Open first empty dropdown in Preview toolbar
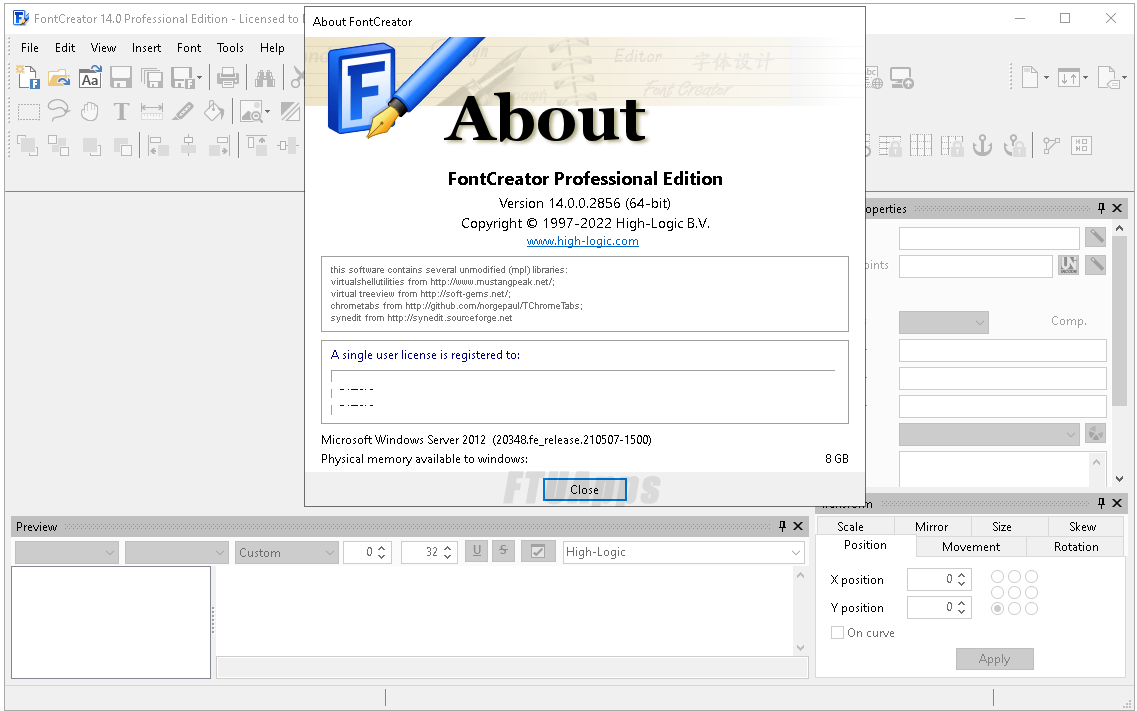Viewport: 1137px width, 711px height. point(66,552)
